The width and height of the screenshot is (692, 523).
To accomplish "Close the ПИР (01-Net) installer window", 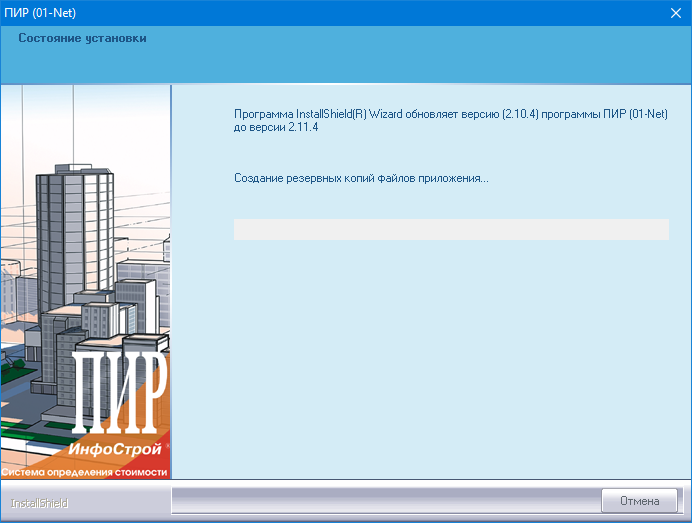I will [x=676, y=13].
